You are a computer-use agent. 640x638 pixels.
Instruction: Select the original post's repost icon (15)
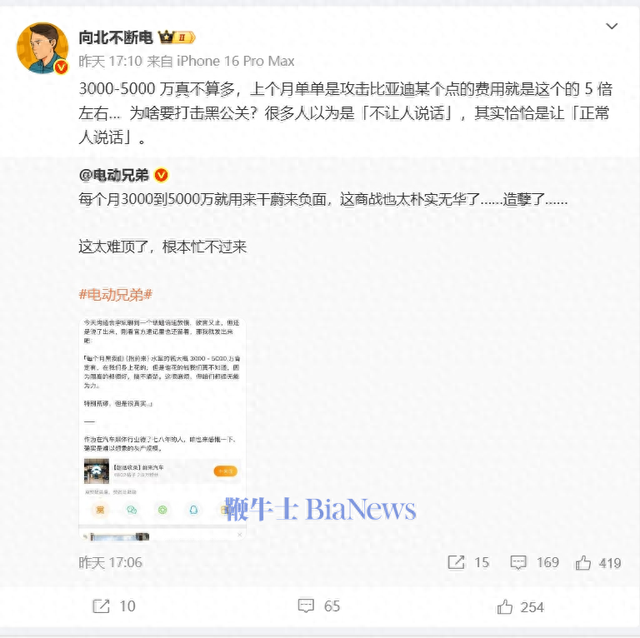pyautogui.click(x=456, y=562)
